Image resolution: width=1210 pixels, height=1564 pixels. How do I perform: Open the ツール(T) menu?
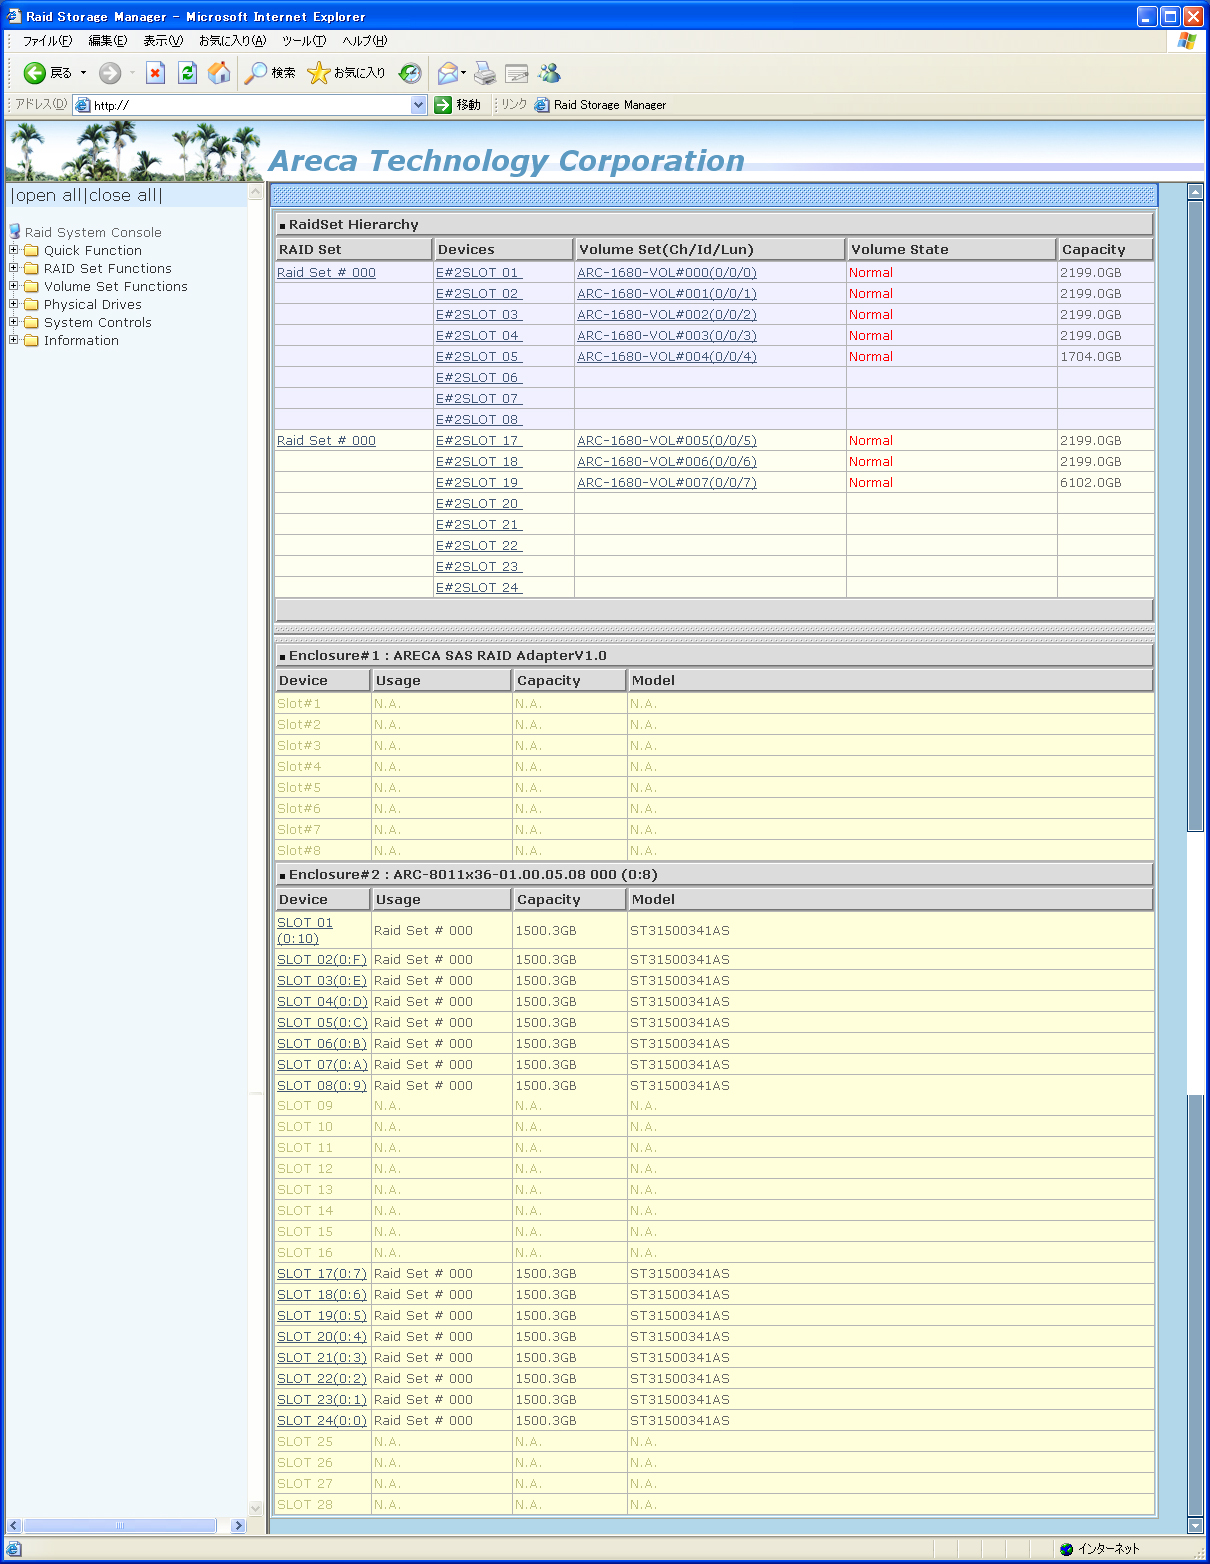coord(303,41)
